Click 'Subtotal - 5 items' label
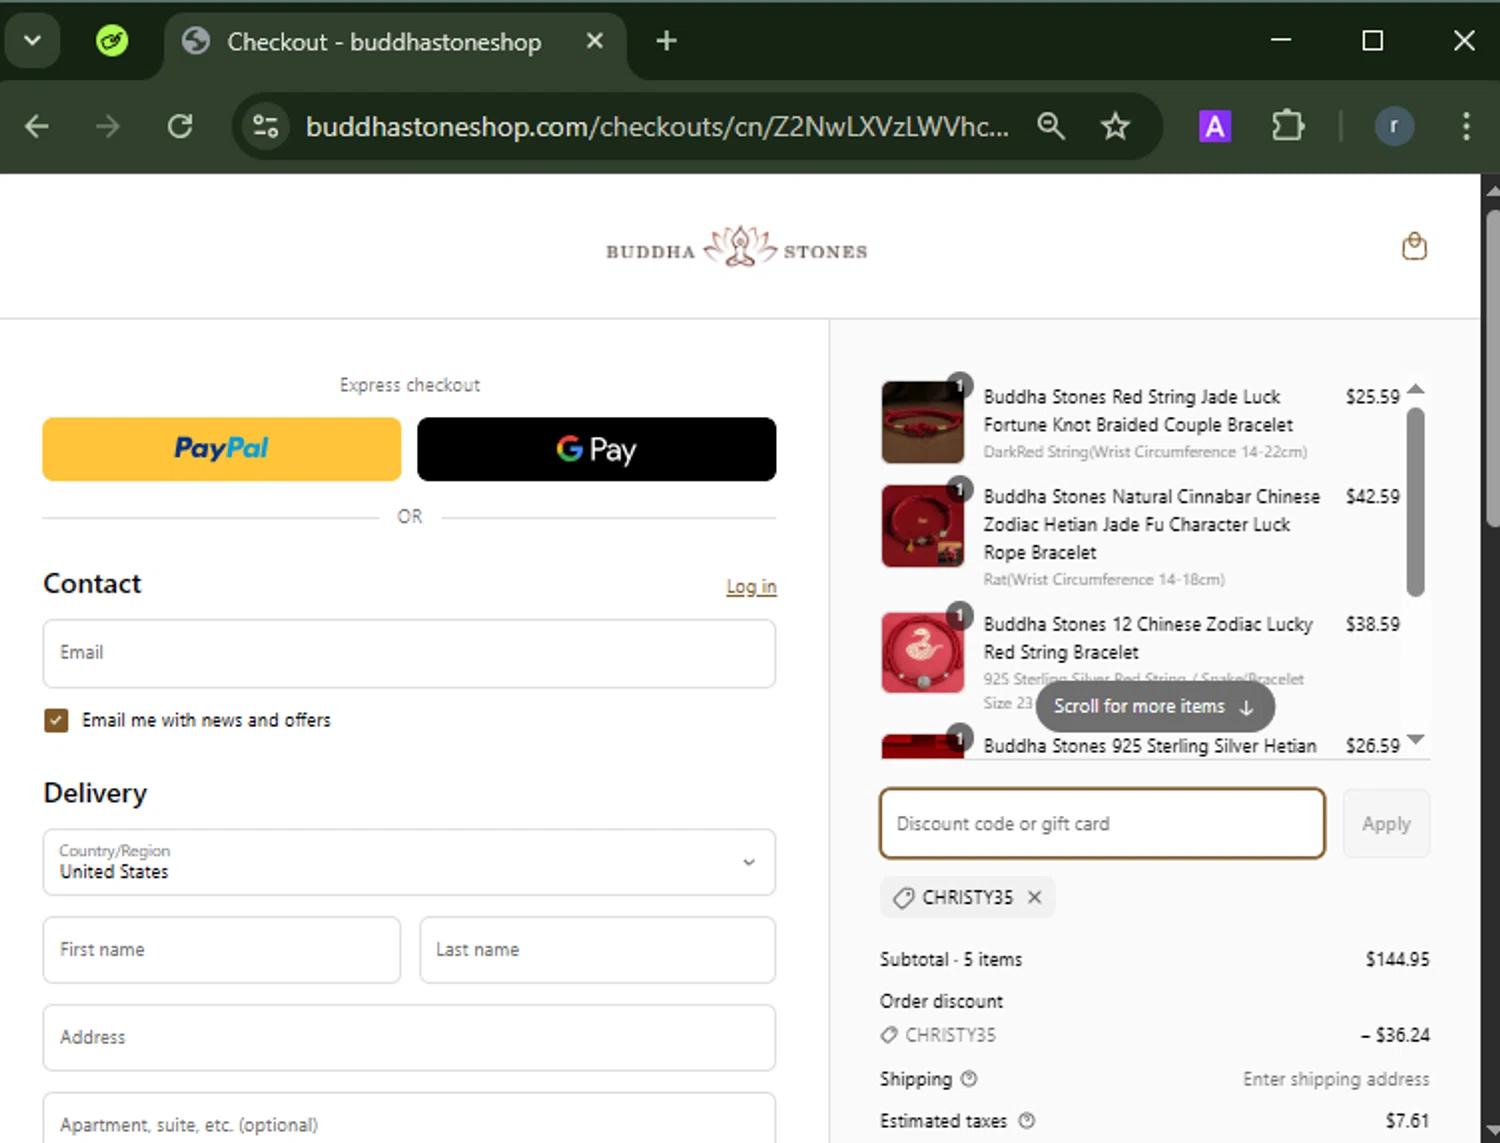 click(x=951, y=959)
